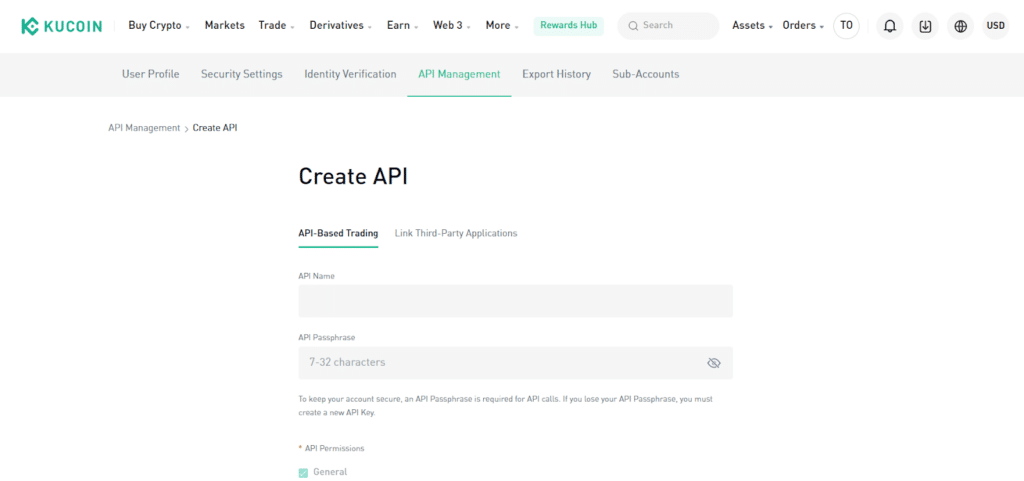The height and width of the screenshot is (481, 1024).
Task: Click the search magnifier icon
Action: point(633,26)
